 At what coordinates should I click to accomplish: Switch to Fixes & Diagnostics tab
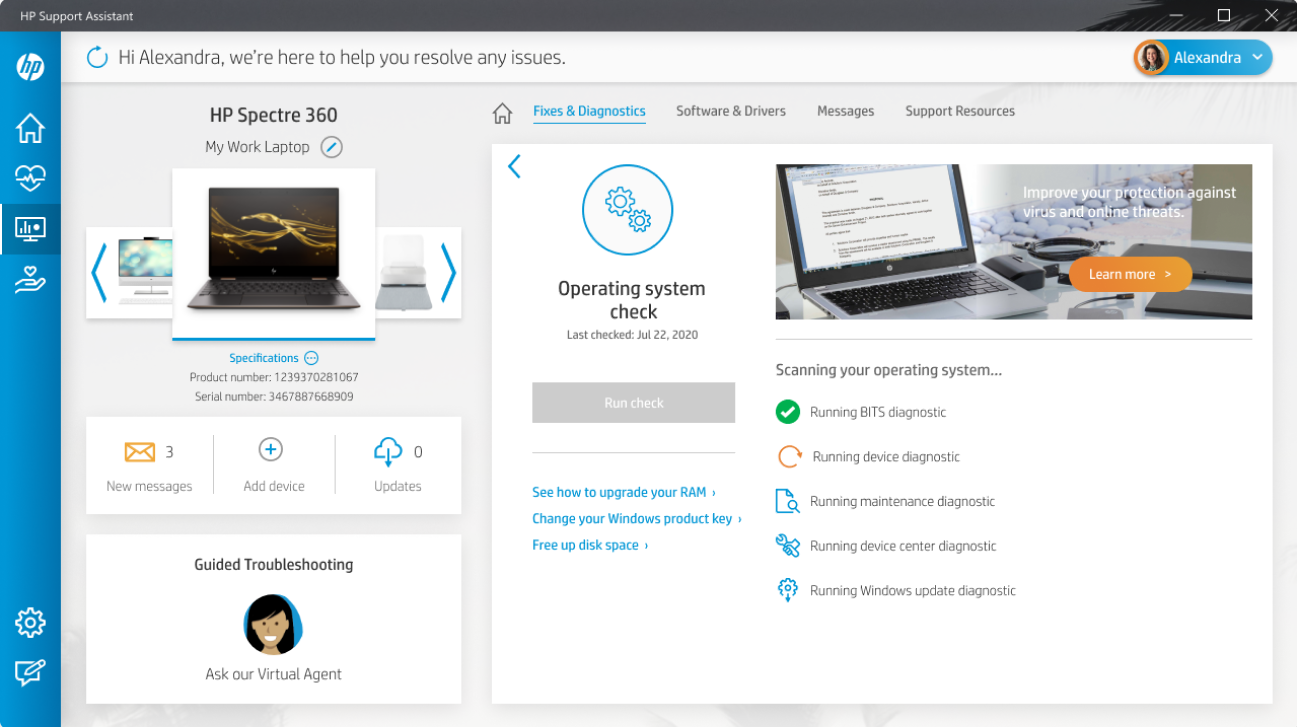pos(589,111)
